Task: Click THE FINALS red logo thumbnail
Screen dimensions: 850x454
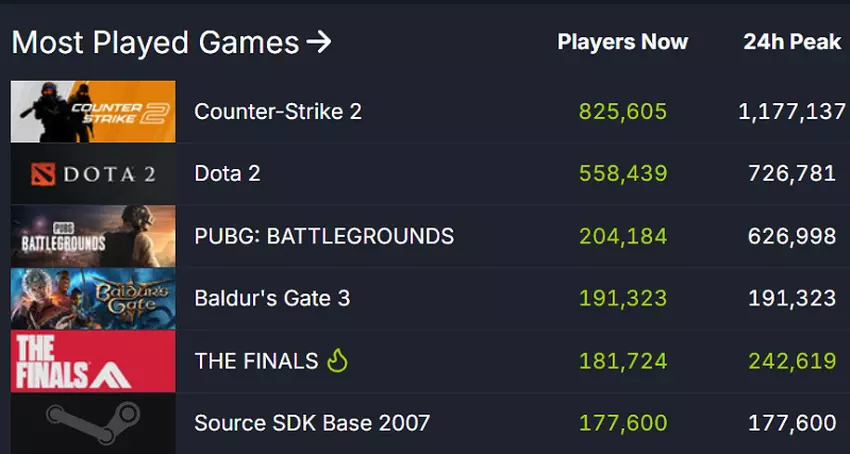Action: [93, 361]
